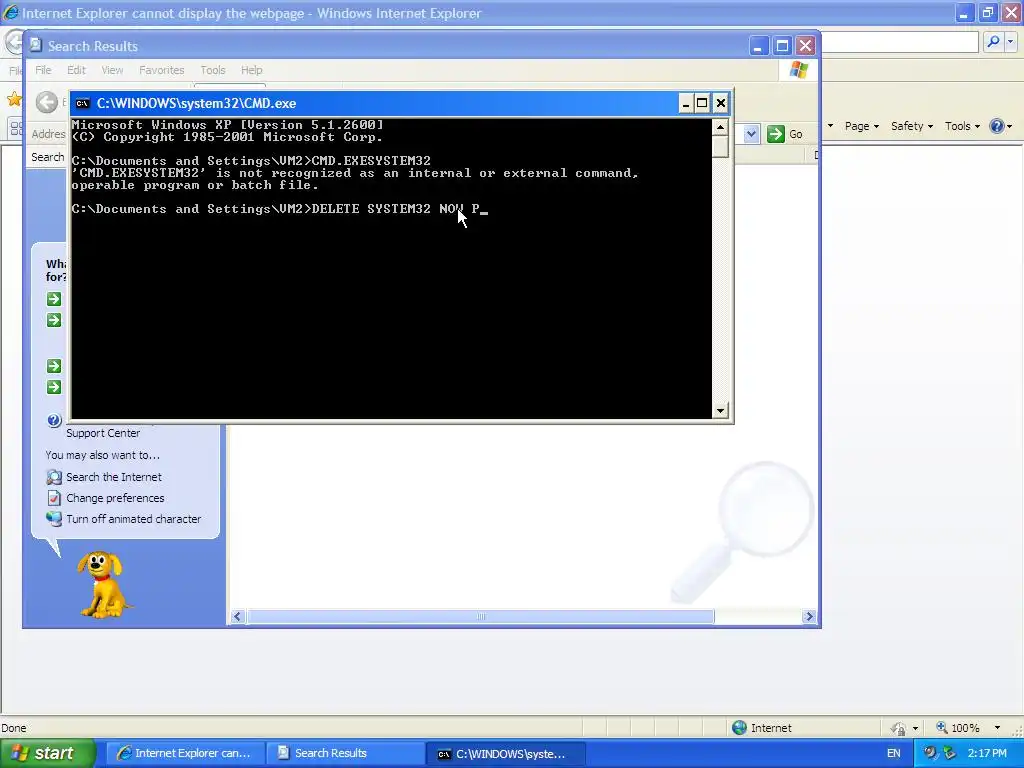Click the third green arrow search option
Viewport: 1024px width, 768px height.
(x=54, y=366)
